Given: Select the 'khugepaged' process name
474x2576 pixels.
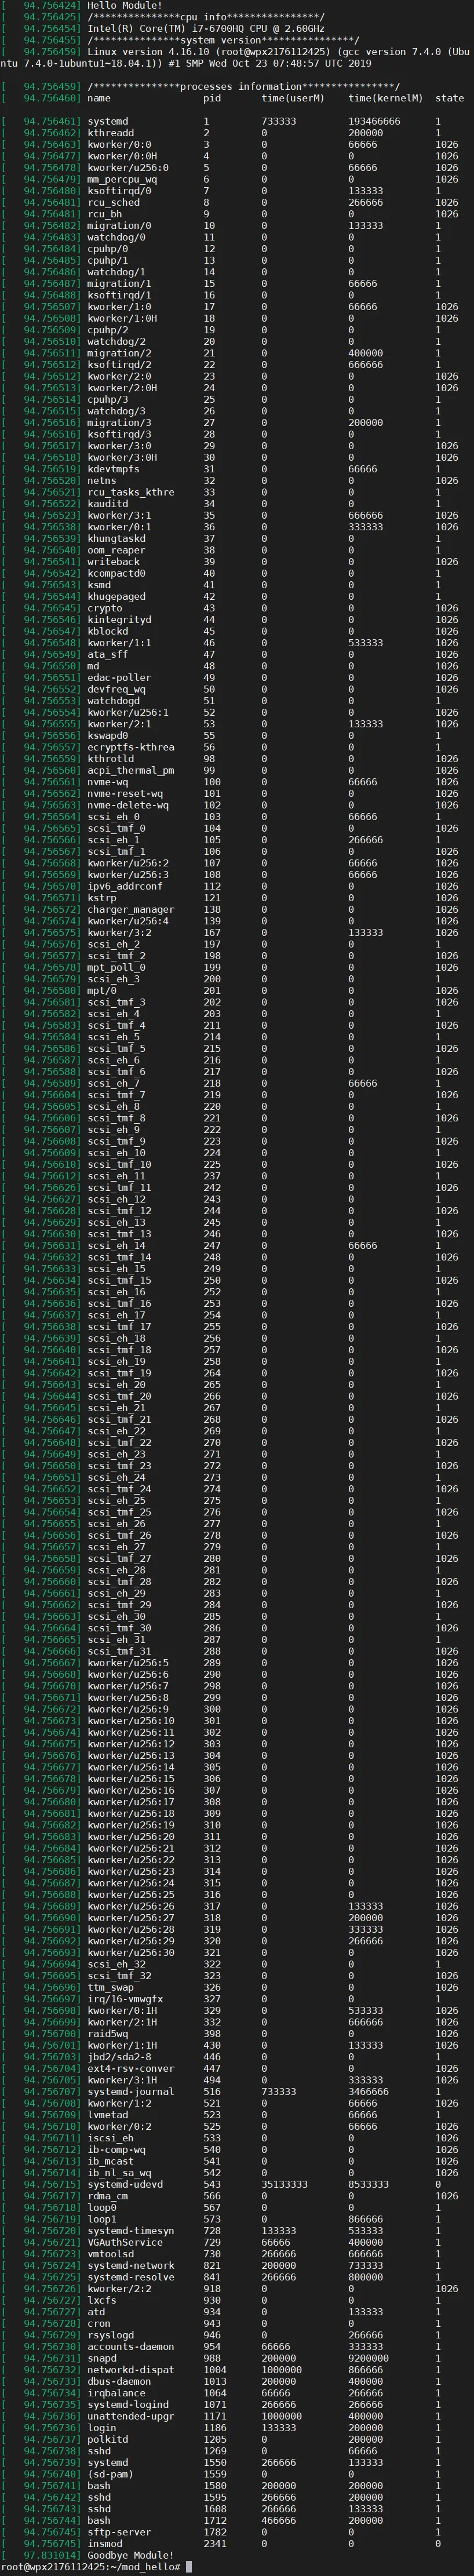Looking at the screenshot, I should click(116, 597).
